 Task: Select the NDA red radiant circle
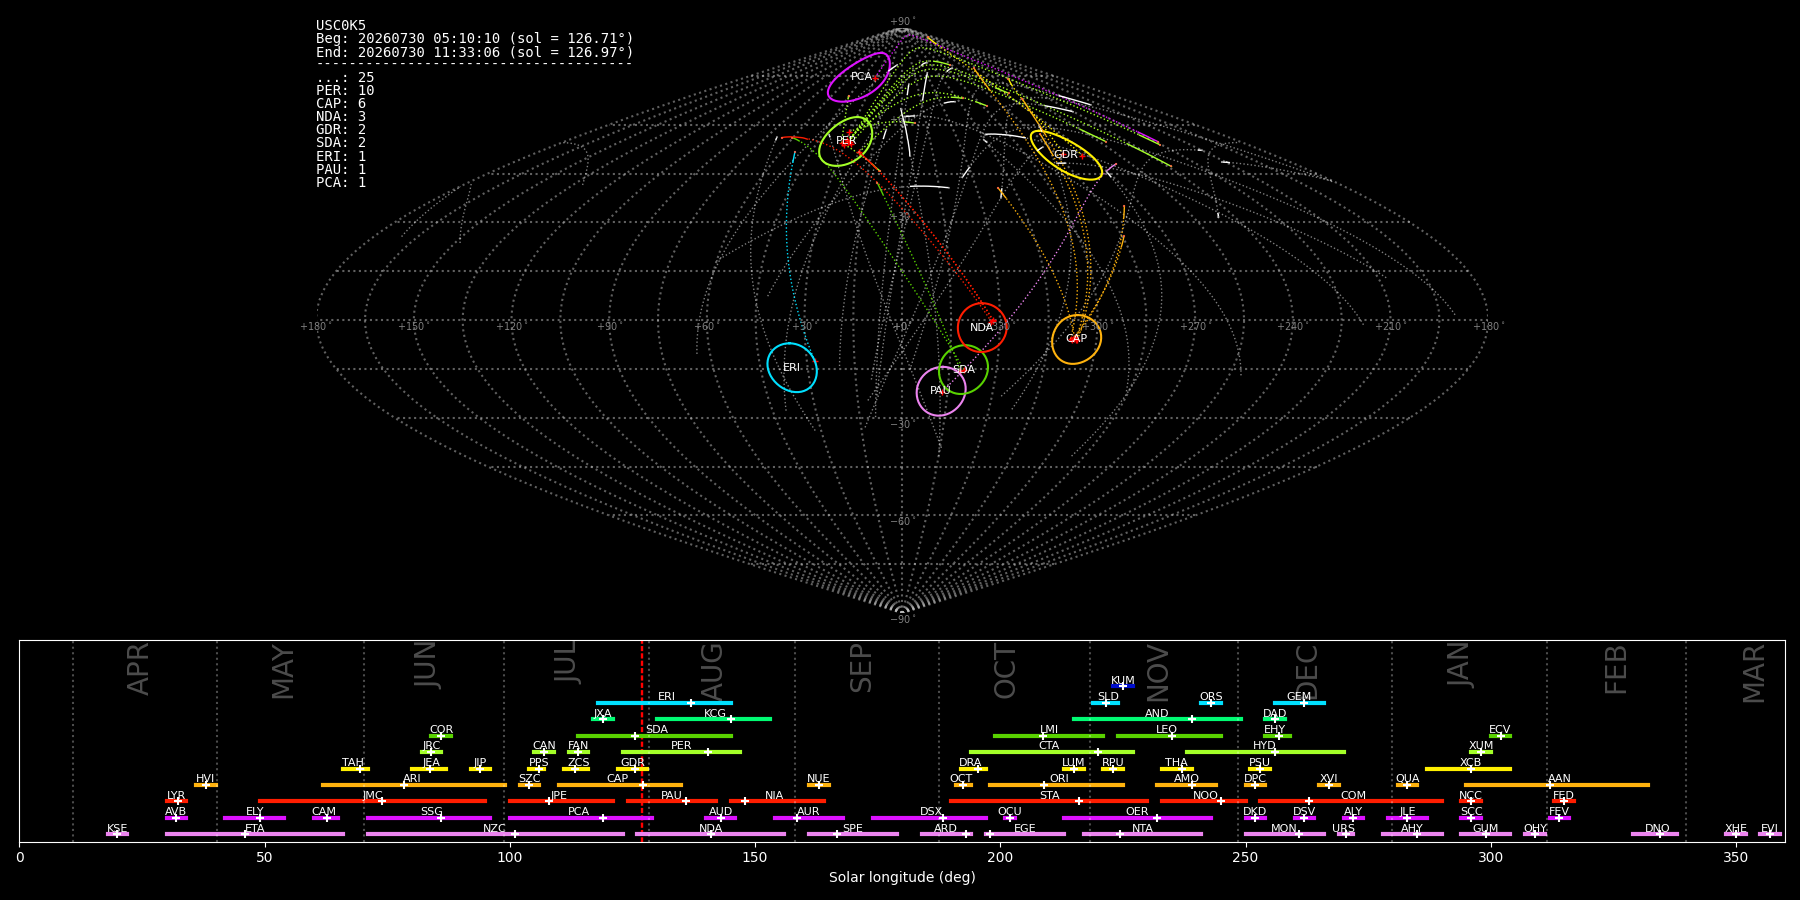(x=982, y=327)
